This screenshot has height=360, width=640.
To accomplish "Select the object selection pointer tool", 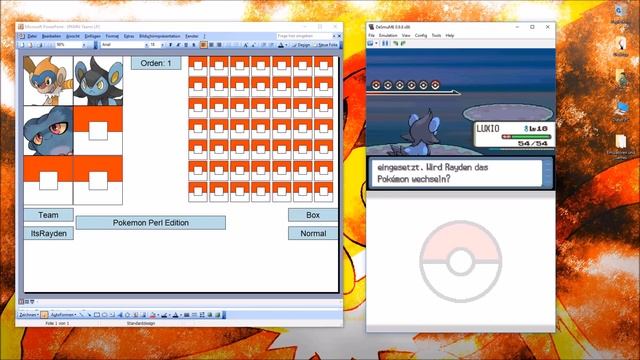I will 44,315.
